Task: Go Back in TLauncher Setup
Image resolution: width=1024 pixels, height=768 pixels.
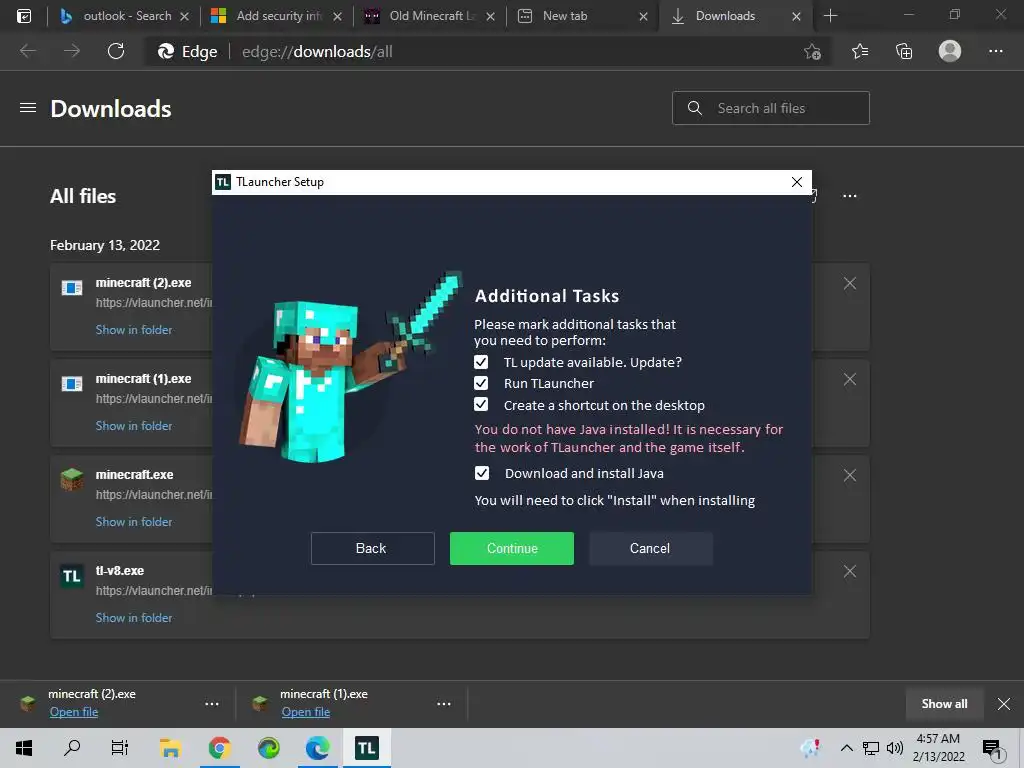Action: 372,549
